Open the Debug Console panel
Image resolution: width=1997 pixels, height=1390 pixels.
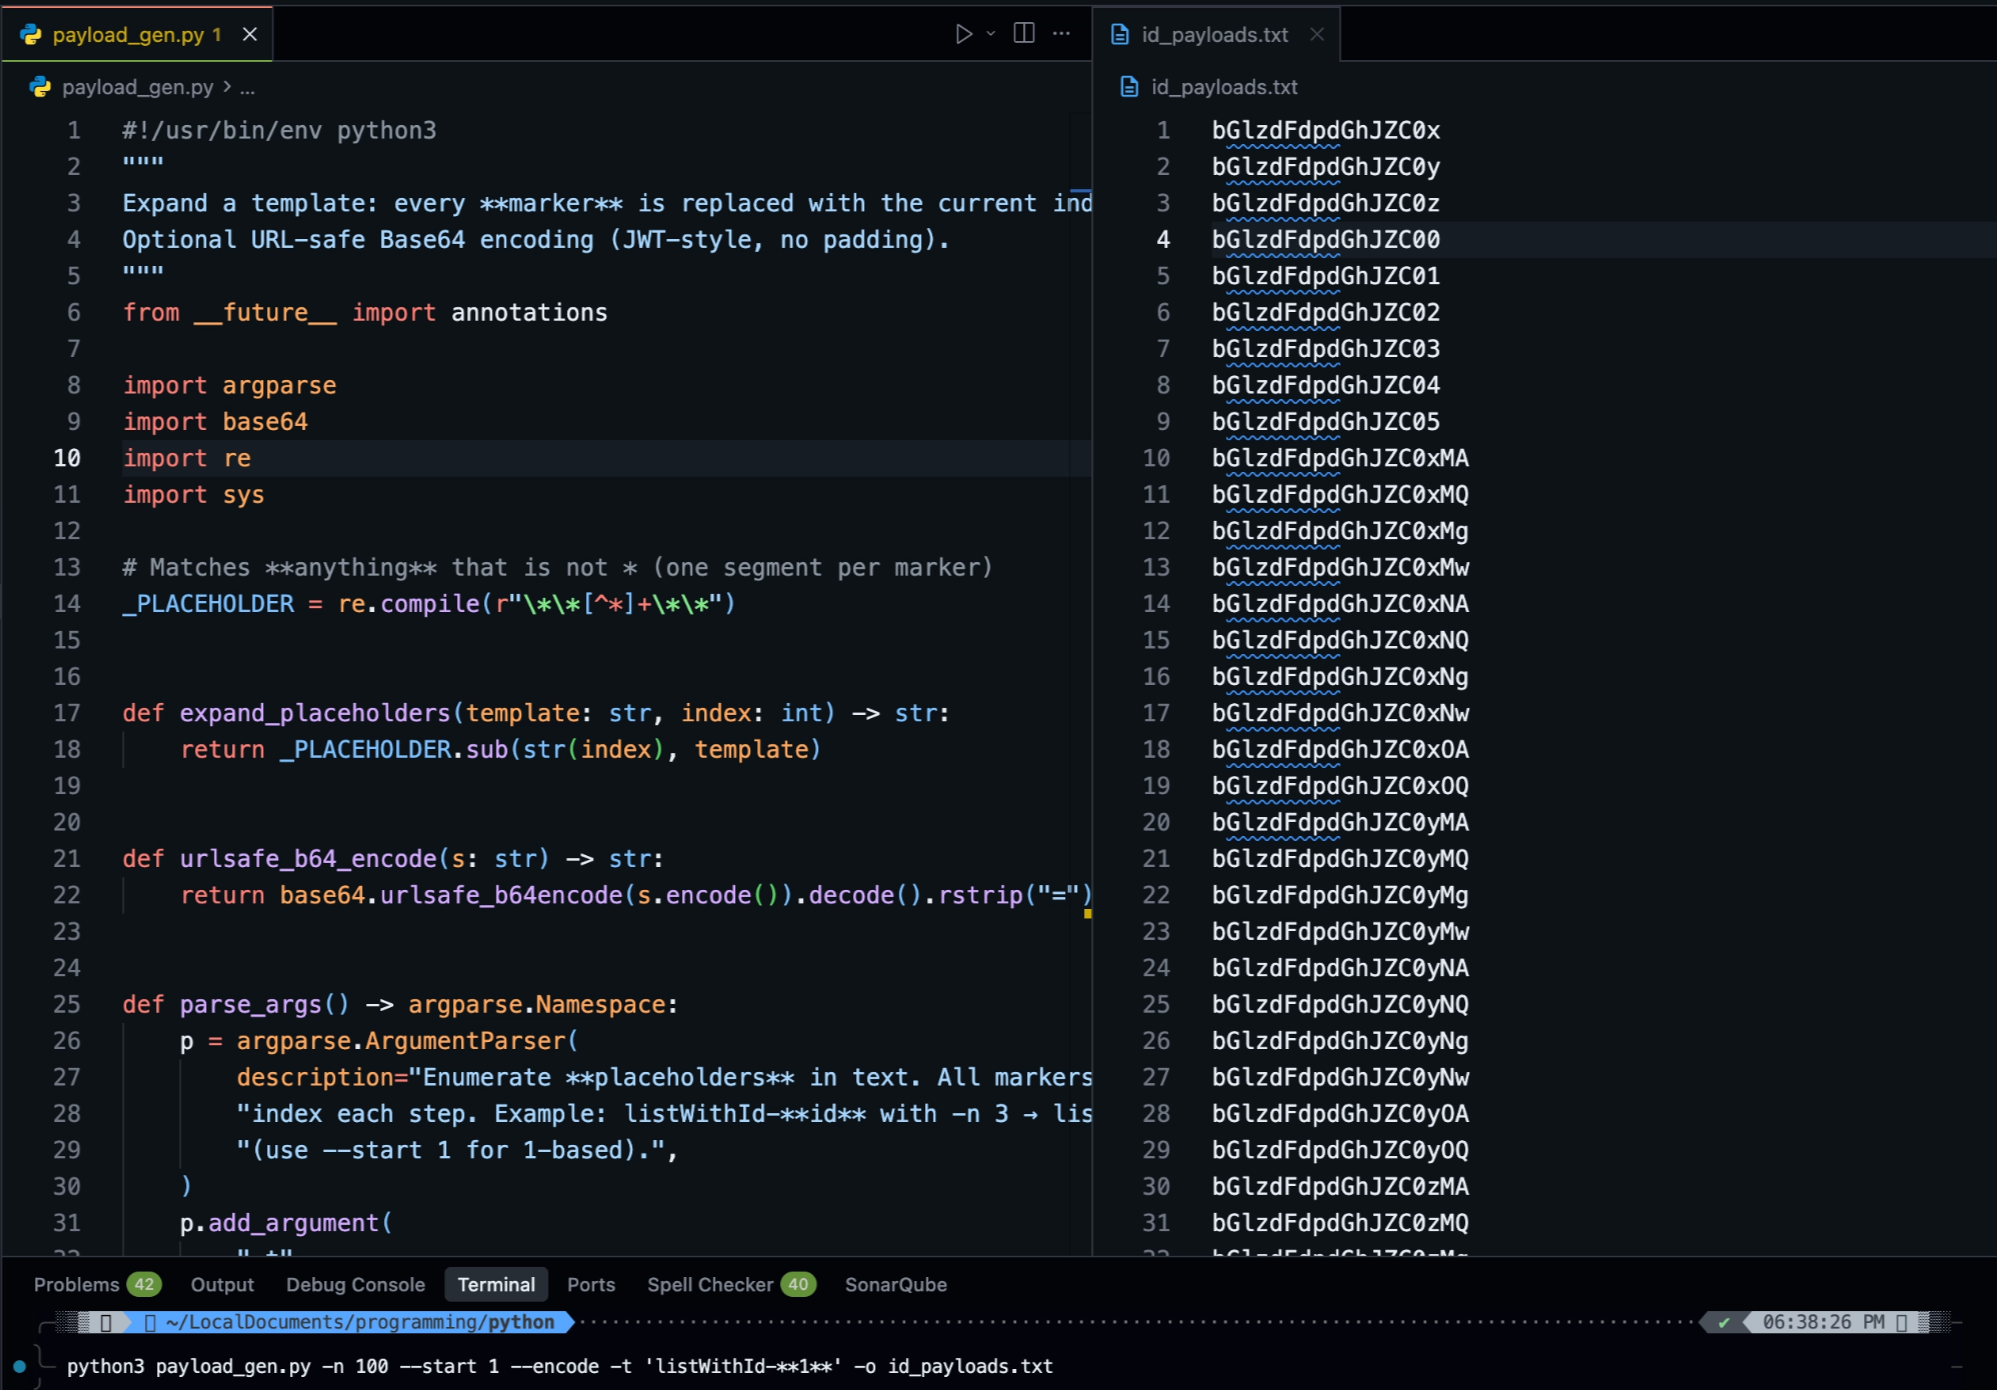(355, 1284)
